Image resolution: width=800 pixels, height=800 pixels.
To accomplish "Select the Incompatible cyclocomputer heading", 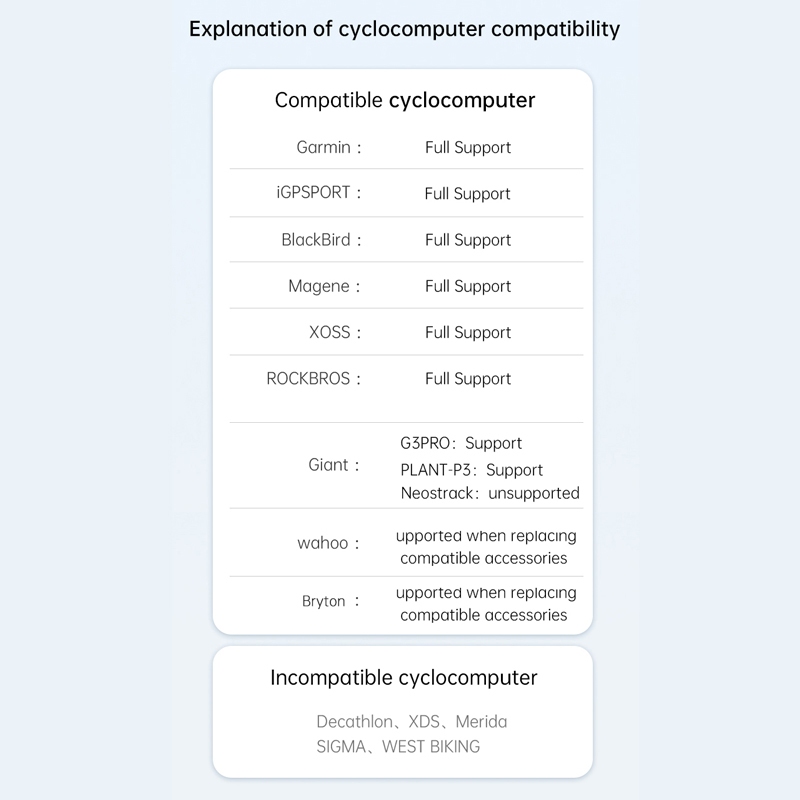I will pos(404,678).
